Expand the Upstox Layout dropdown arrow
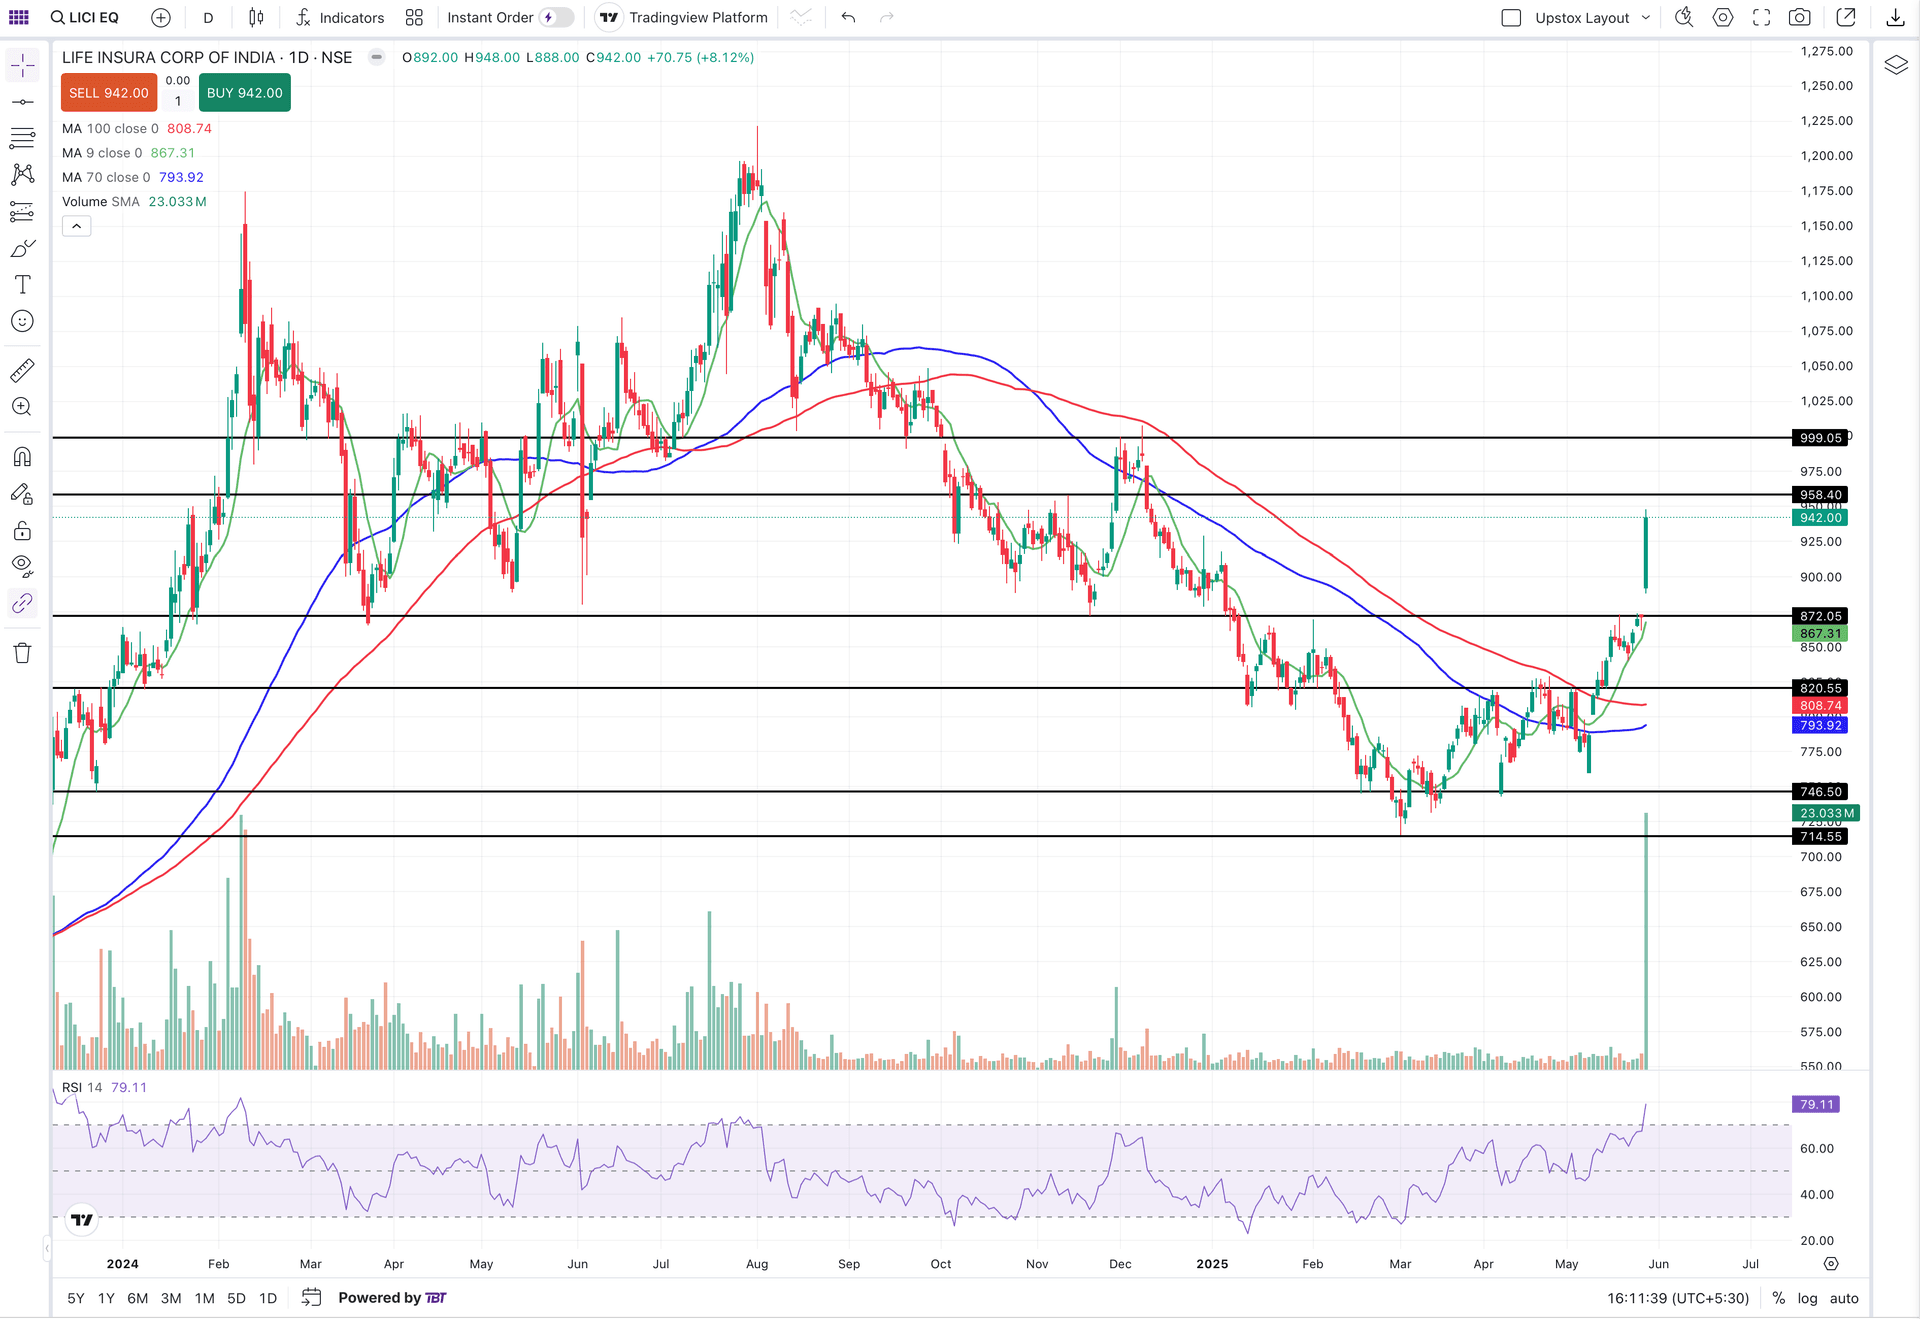The height and width of the screenshot is (1319, 1920). [1646, 18]
